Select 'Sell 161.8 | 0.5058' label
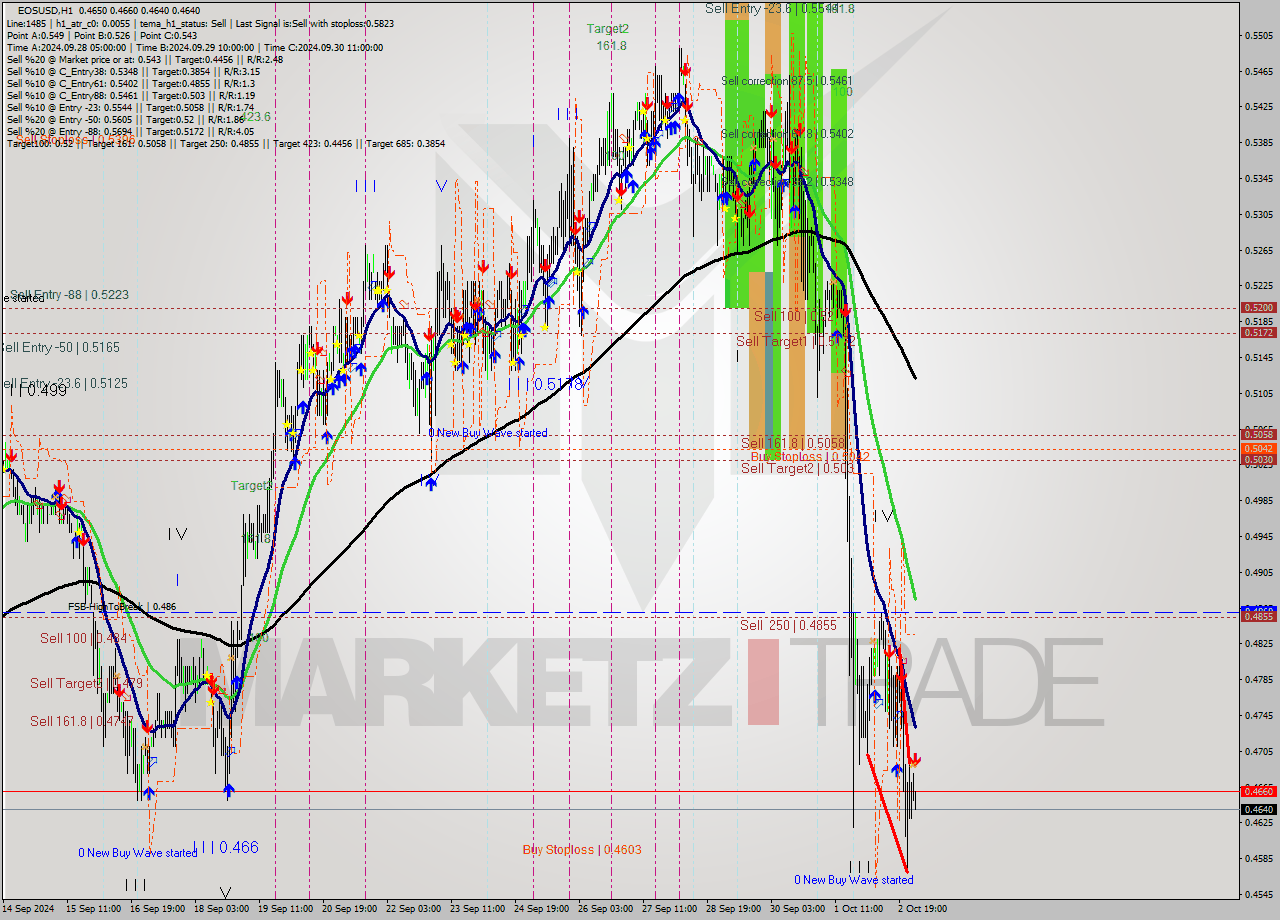 pyautogui.click(x=793, y=442)
